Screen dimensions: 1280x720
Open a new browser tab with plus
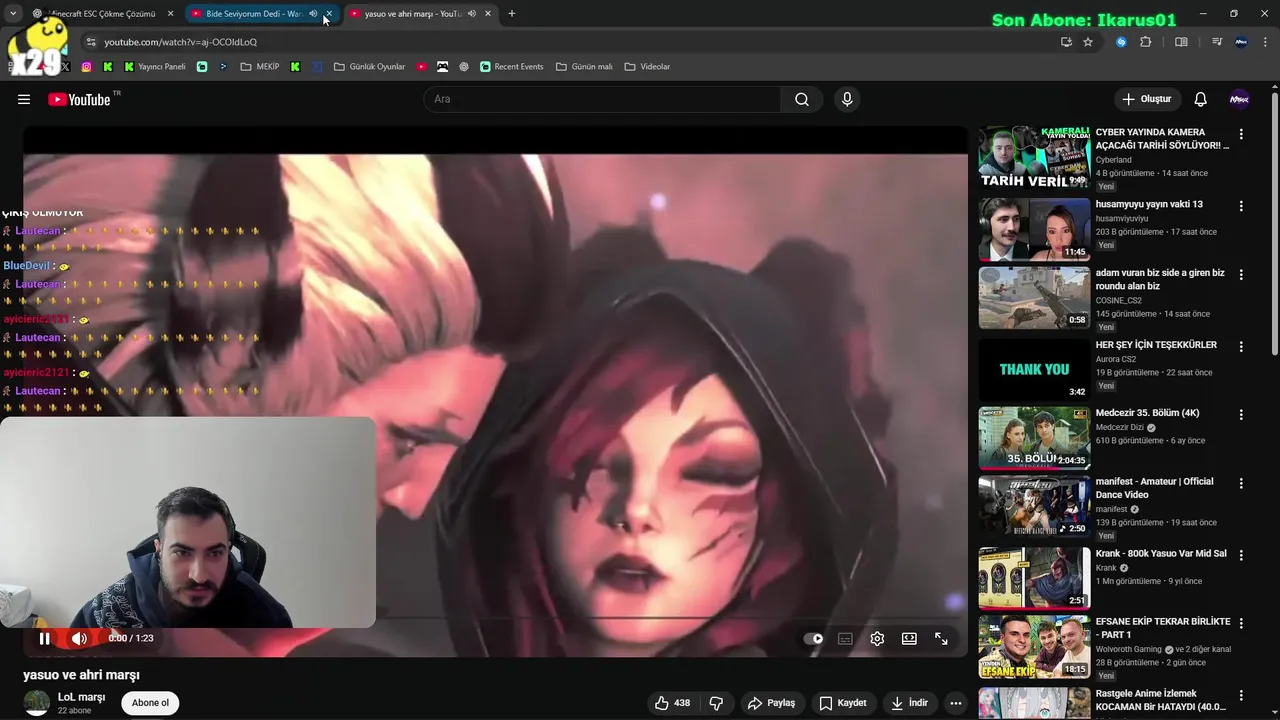pyautogui.click(x=512, y=14)
